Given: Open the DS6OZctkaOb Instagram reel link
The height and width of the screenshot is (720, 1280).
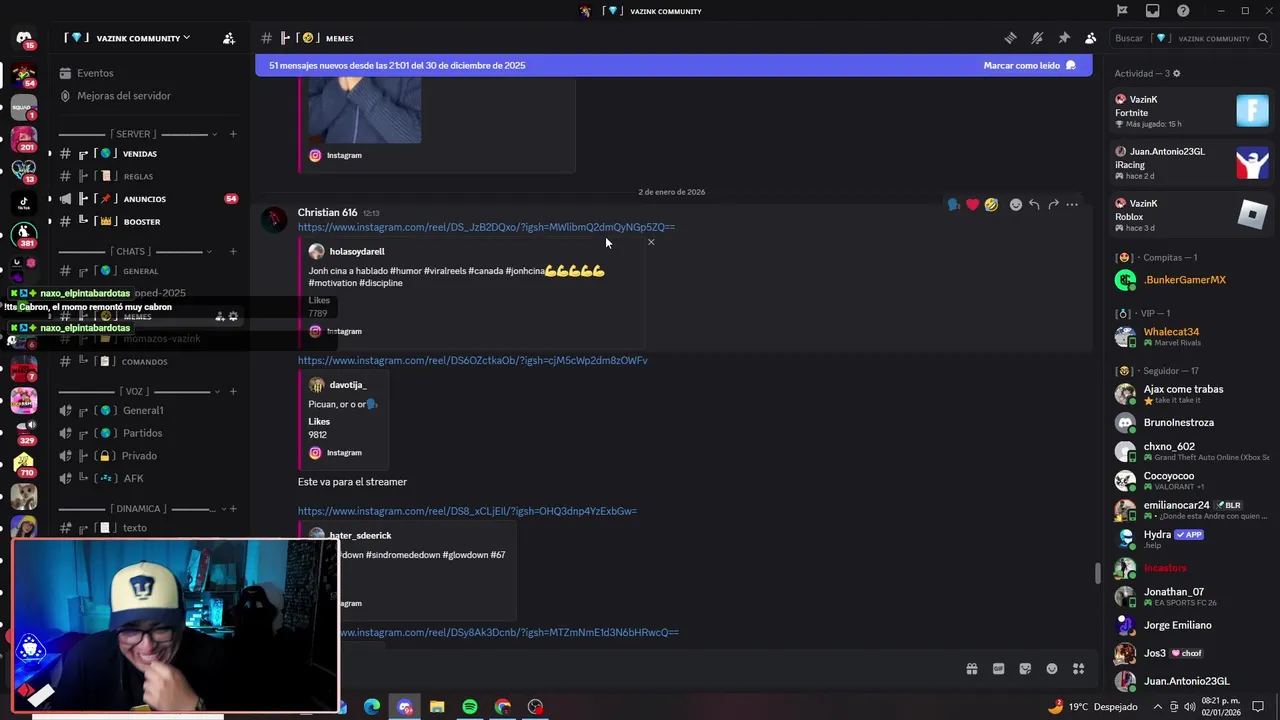Looking at the screenshot, I should click(x=472, y=360).
